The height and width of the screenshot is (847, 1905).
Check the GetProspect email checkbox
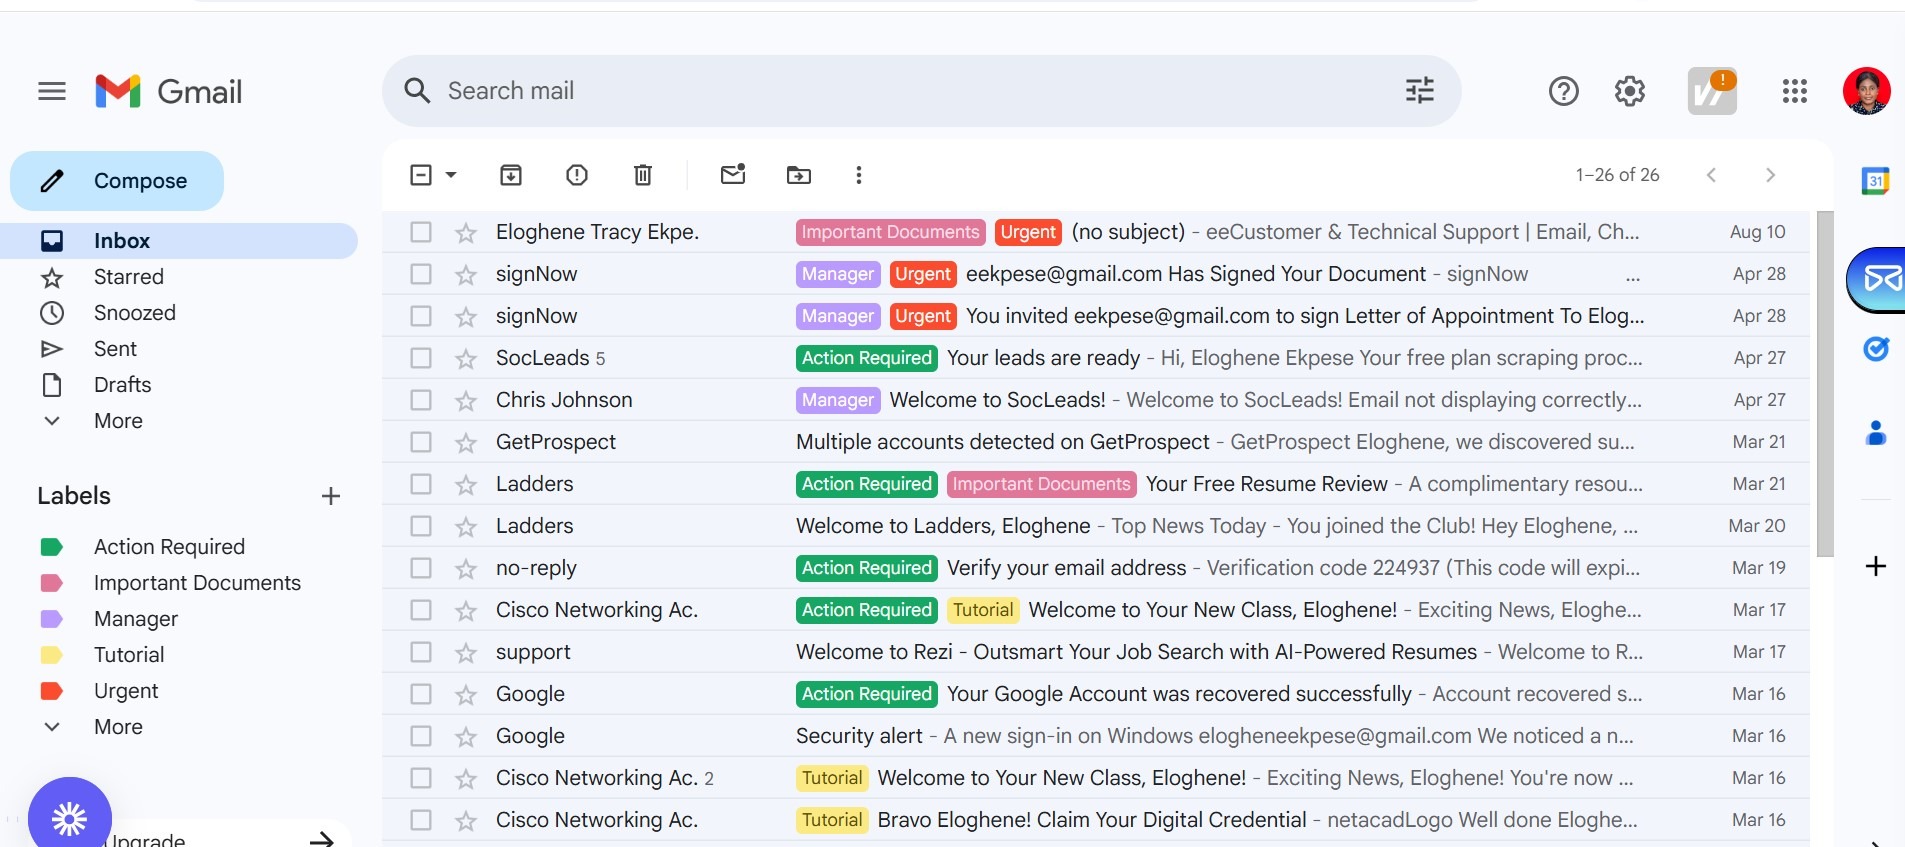[x=421, y=442]
